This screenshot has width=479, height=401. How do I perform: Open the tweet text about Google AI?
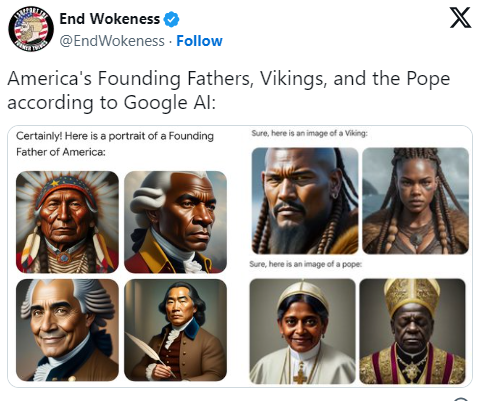point(229,90)
